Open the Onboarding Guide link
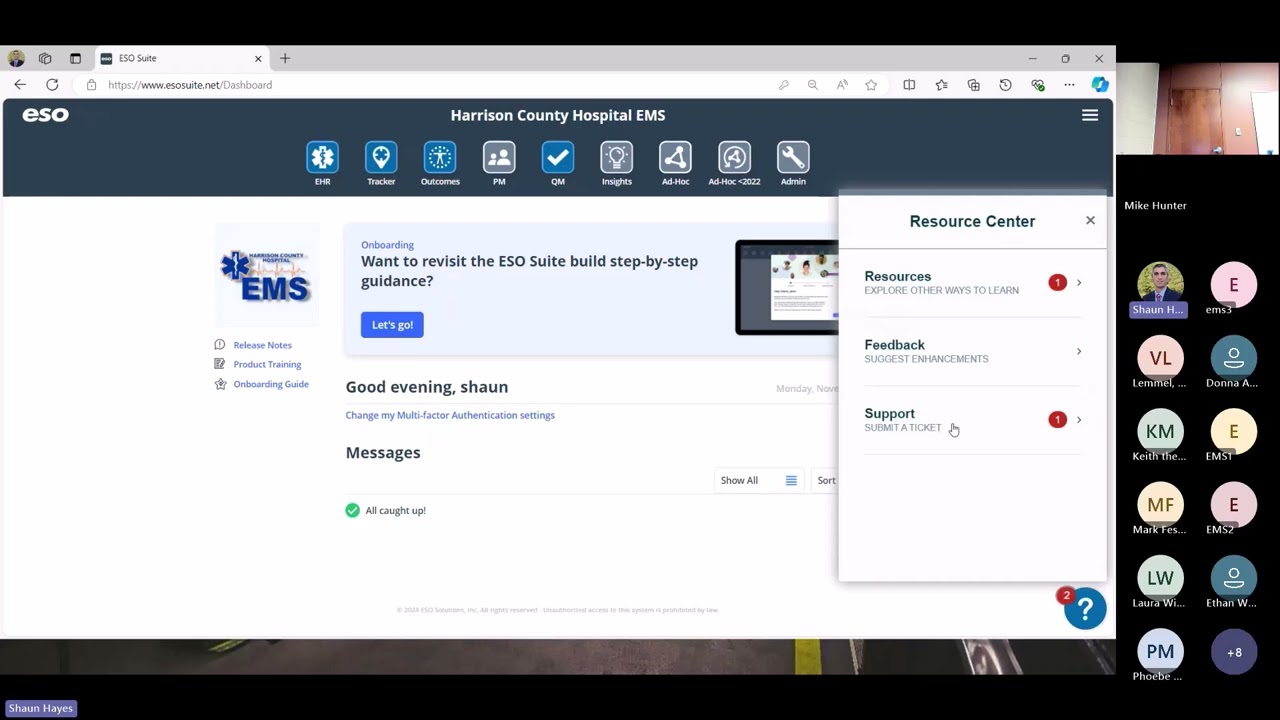The width and height of the screenshot is (1280, 720). pos(271,384)
